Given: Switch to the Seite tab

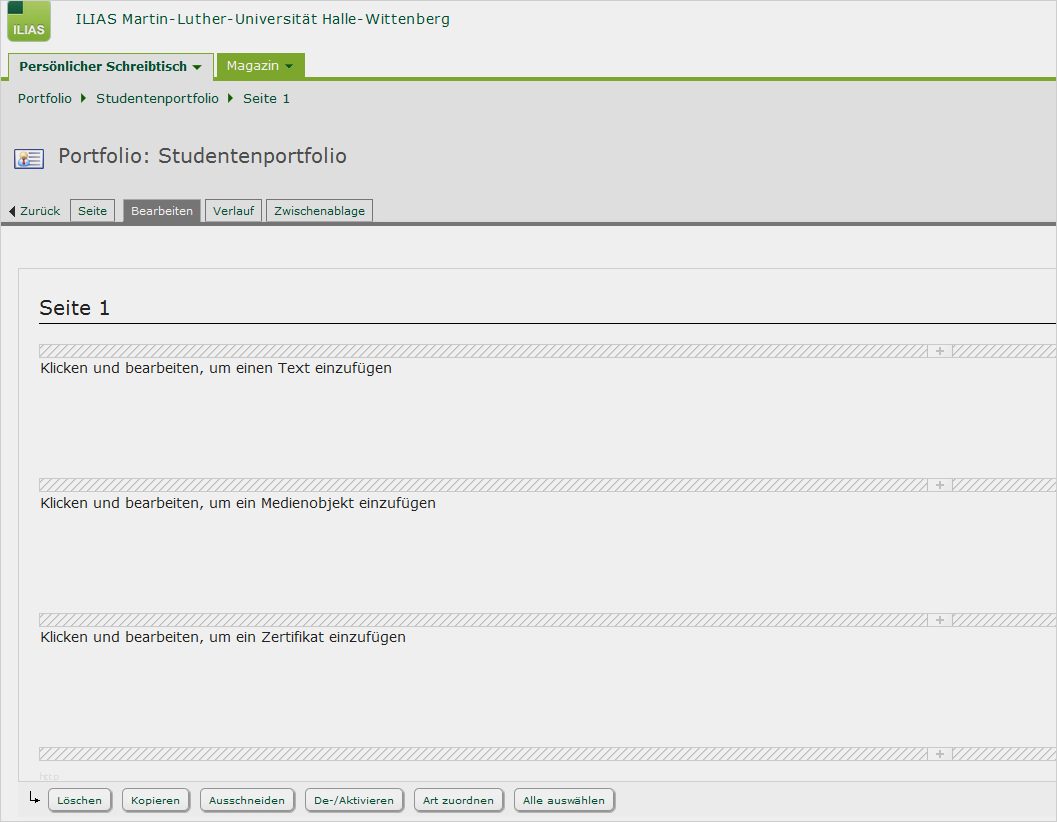Looking at the screenshot, I should point(92,211).
